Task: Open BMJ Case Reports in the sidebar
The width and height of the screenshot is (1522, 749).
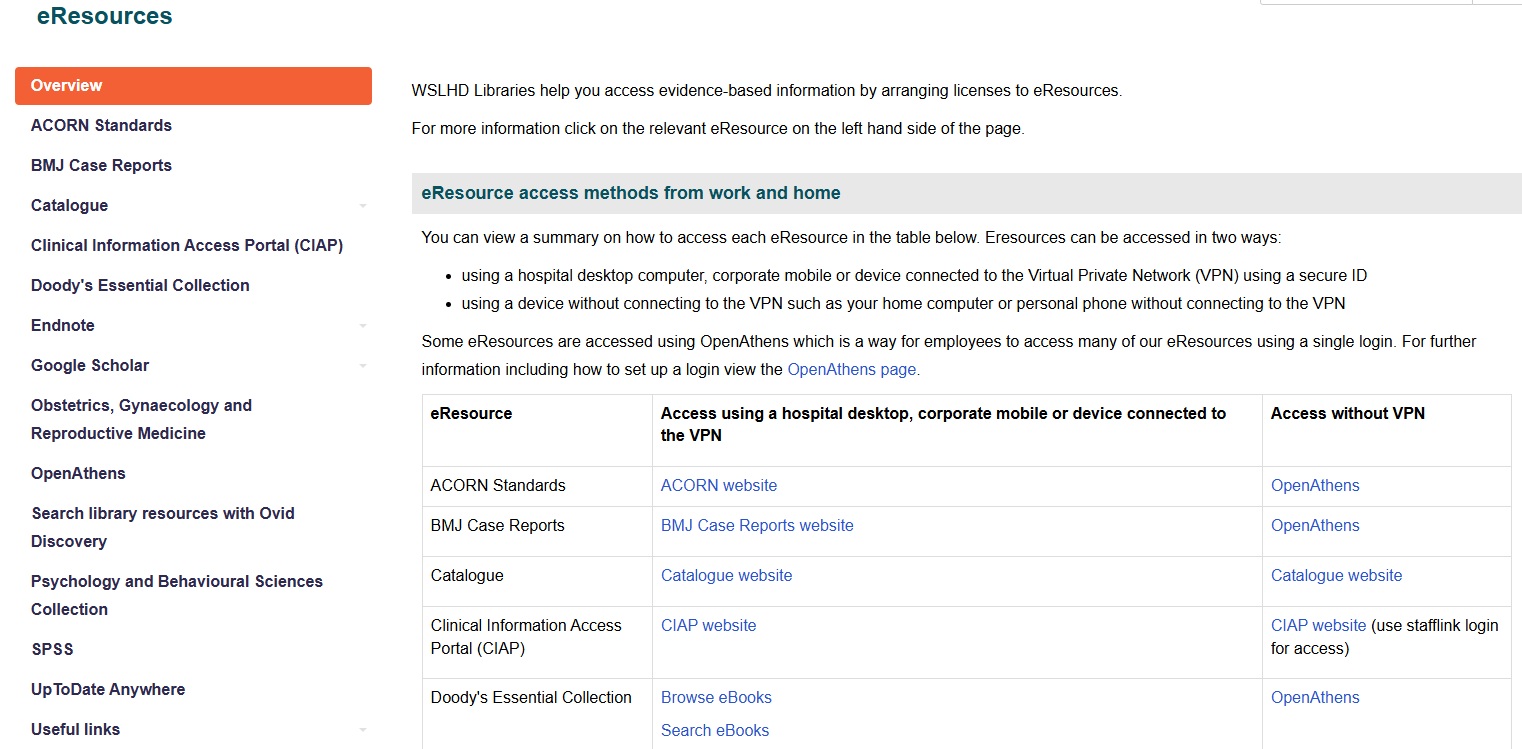Action: 101,165
